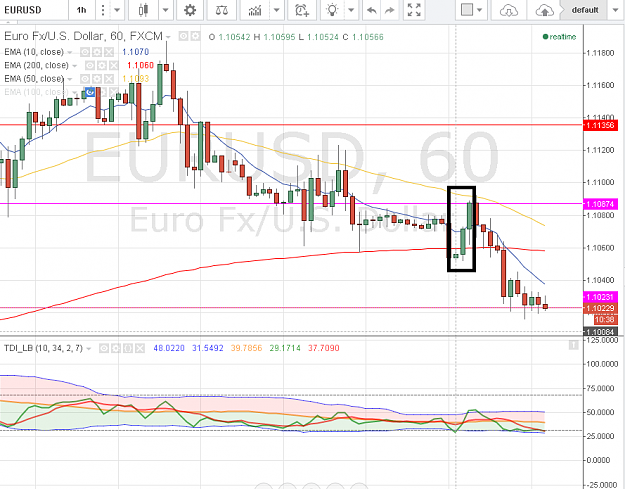Click the default layout name tab
The image size is (625, 489).
[584, 10]
